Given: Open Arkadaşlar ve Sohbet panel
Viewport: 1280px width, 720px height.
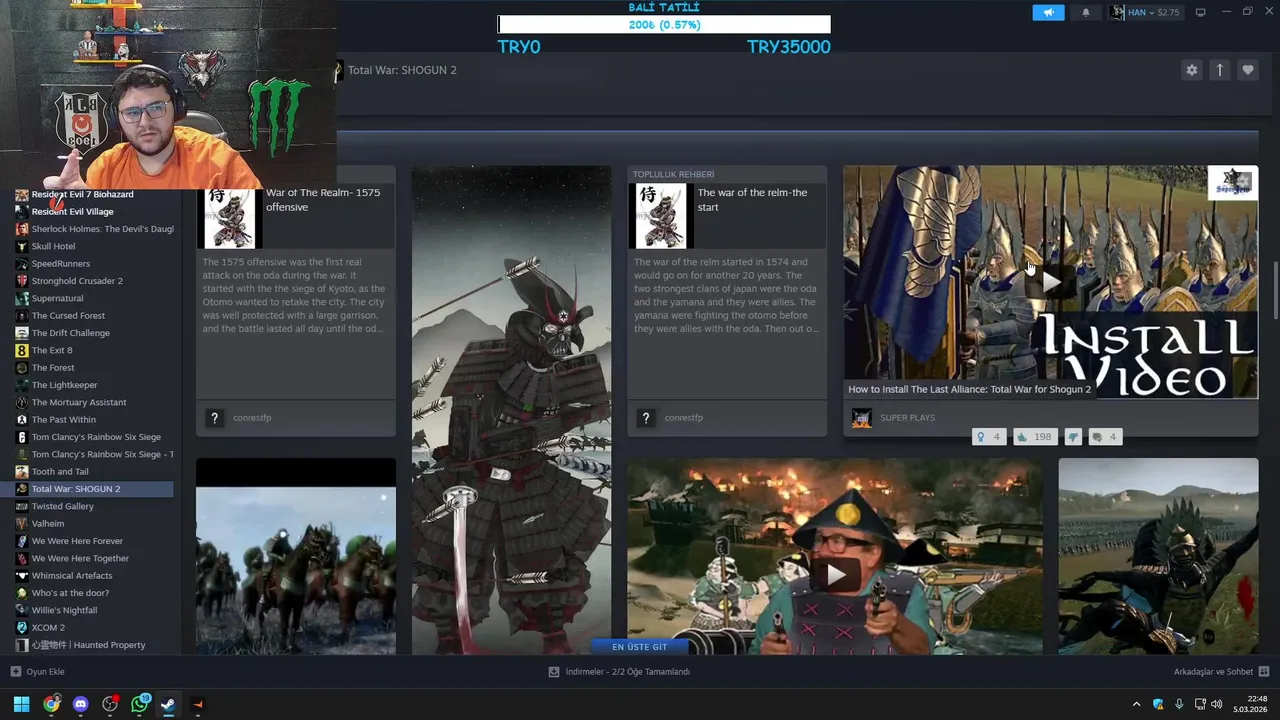Looking at the screenshot, I should pyautogui.click(x=1213, y=672).
